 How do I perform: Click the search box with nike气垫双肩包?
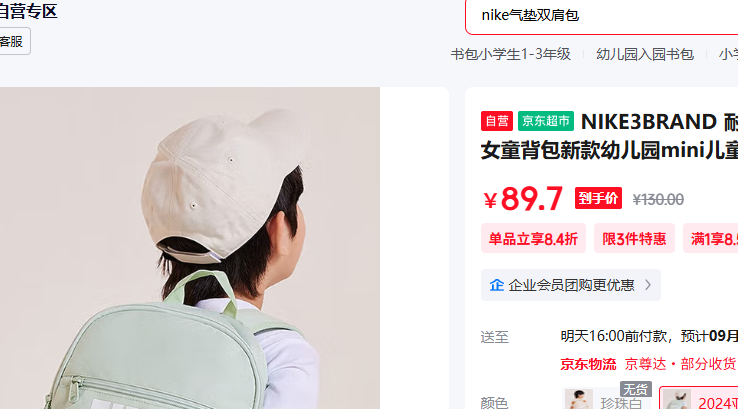[602, 16]
